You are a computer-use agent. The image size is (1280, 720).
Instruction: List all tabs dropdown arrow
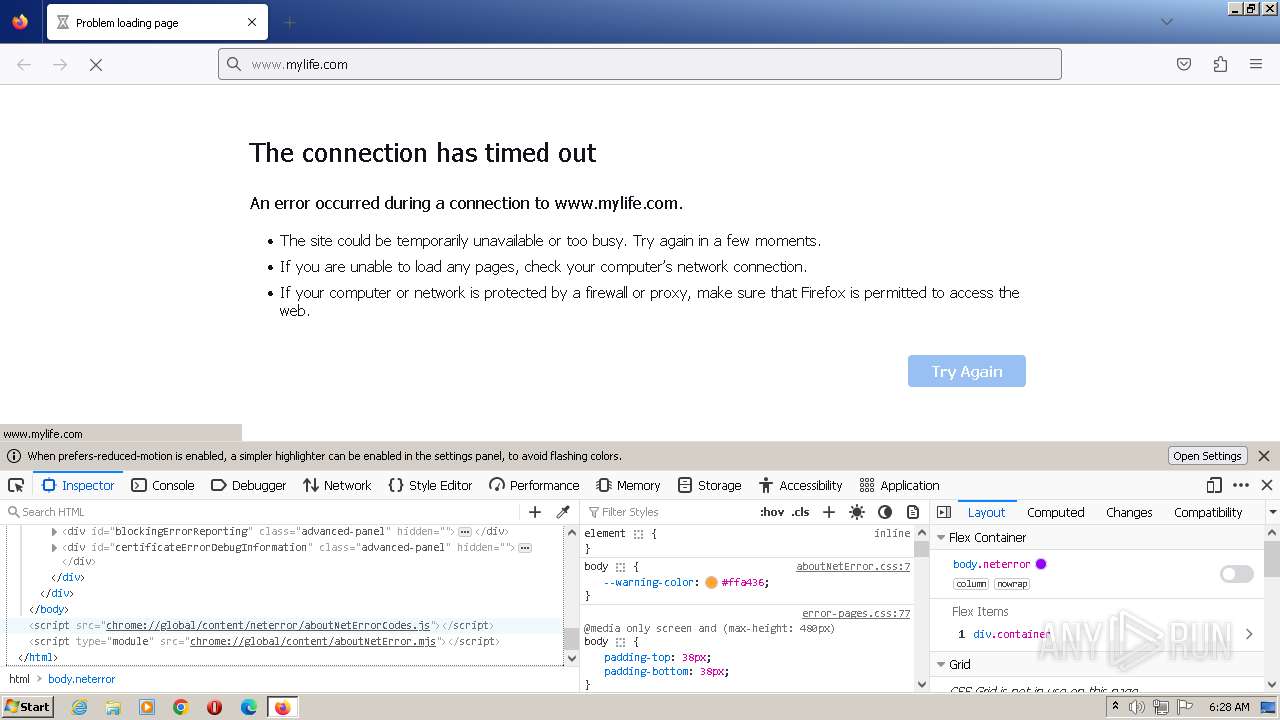click(1166, 22)
